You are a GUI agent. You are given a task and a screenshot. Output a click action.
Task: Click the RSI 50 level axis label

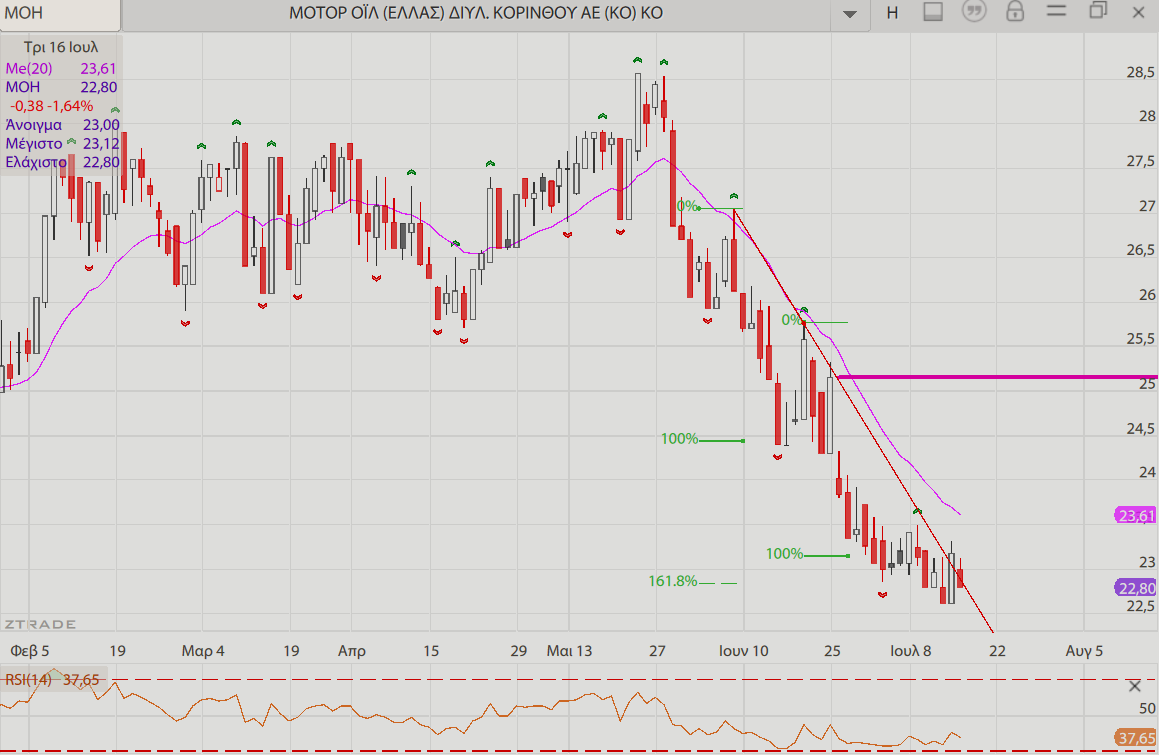point(1147,708)
